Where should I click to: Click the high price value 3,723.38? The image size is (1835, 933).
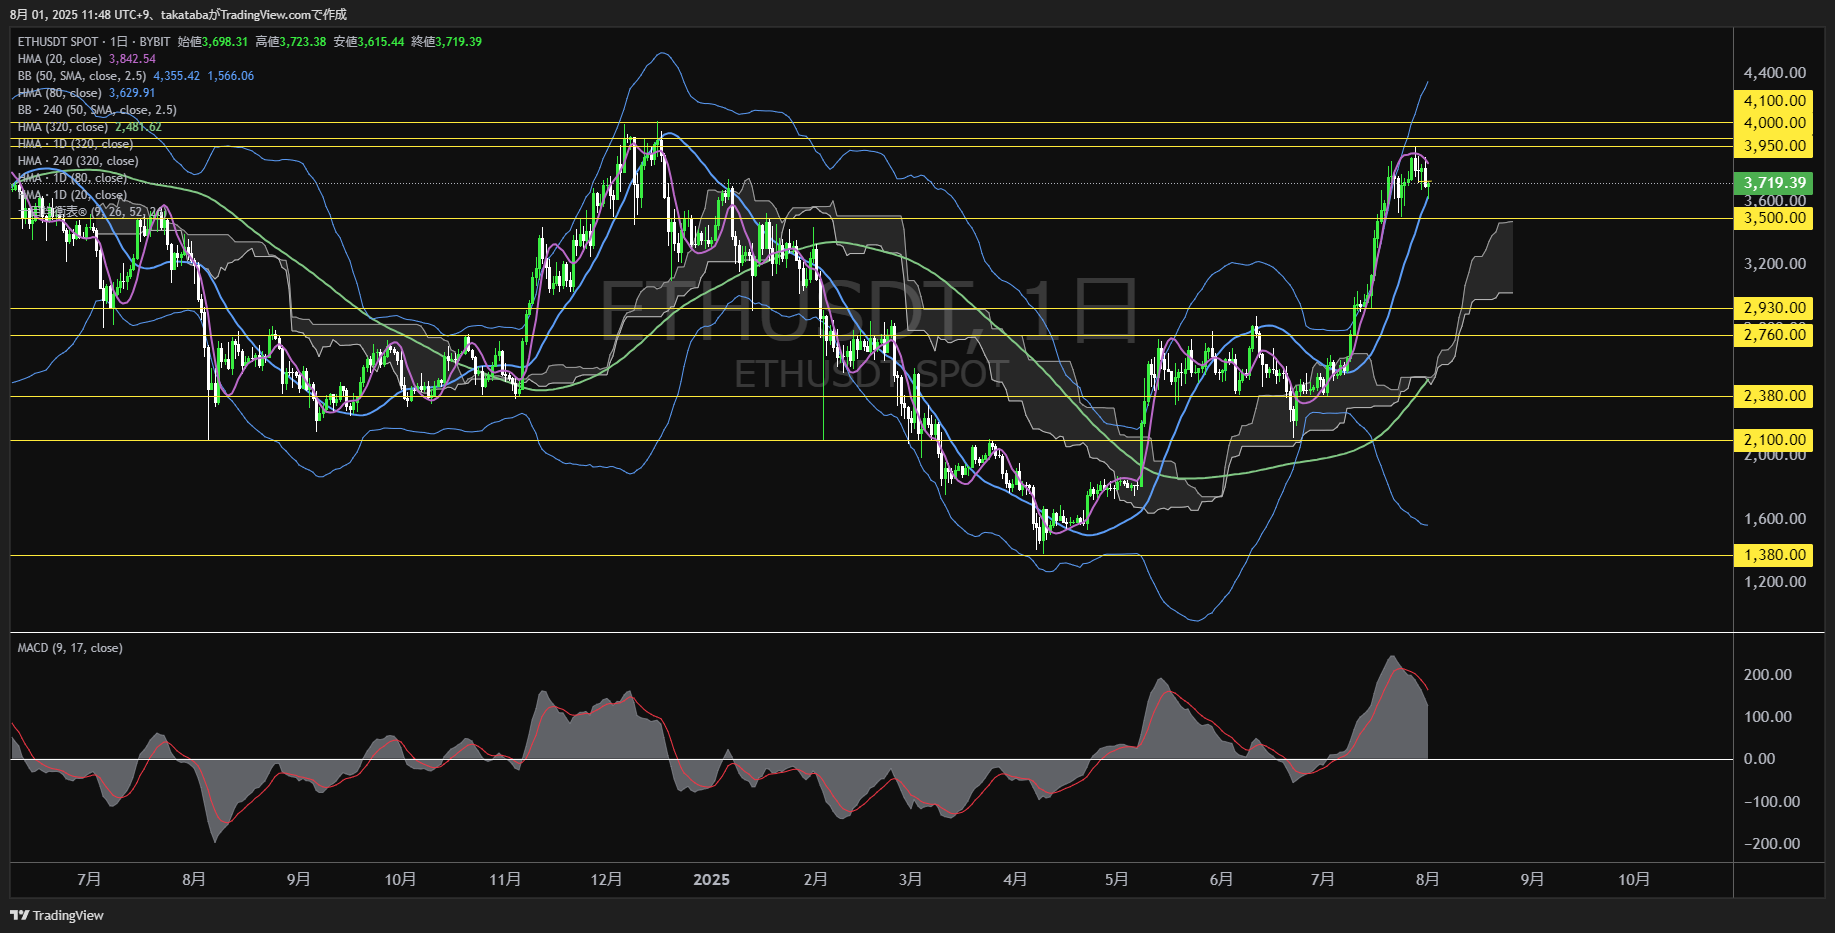(x=303, y=42)
